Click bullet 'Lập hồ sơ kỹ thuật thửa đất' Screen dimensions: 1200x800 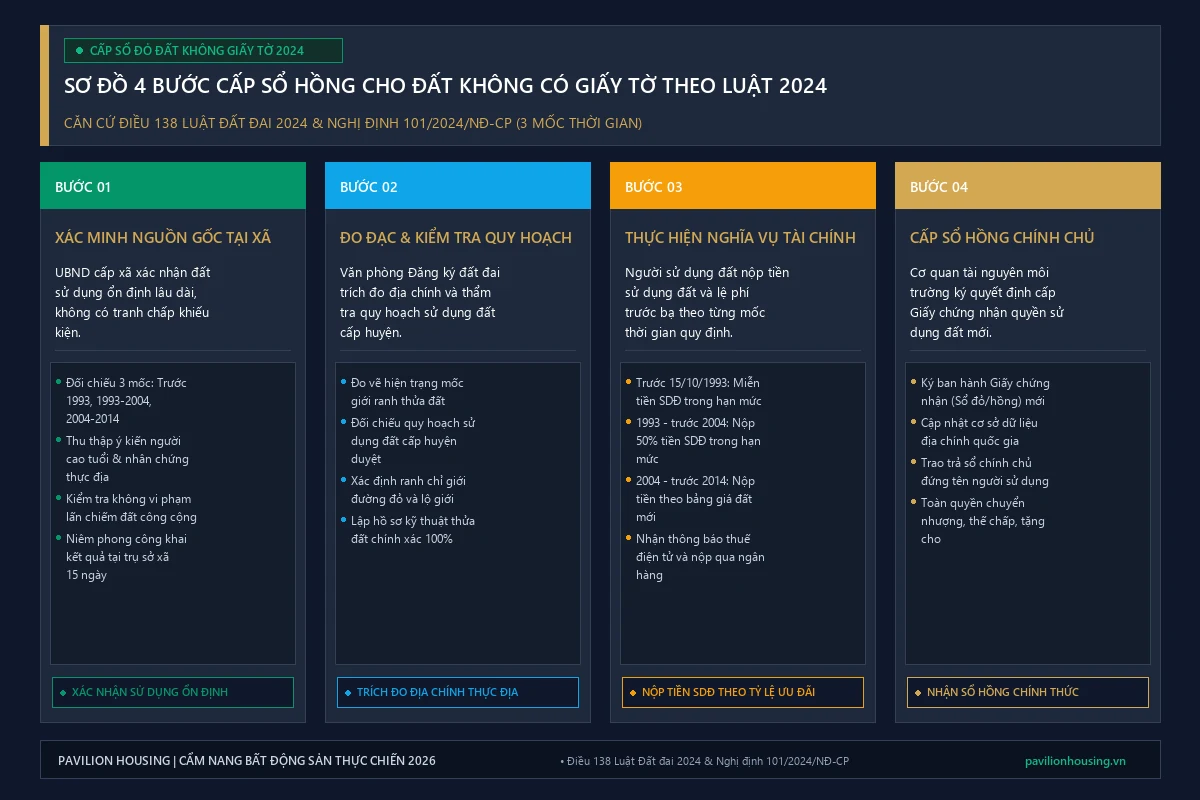(408, 530)
